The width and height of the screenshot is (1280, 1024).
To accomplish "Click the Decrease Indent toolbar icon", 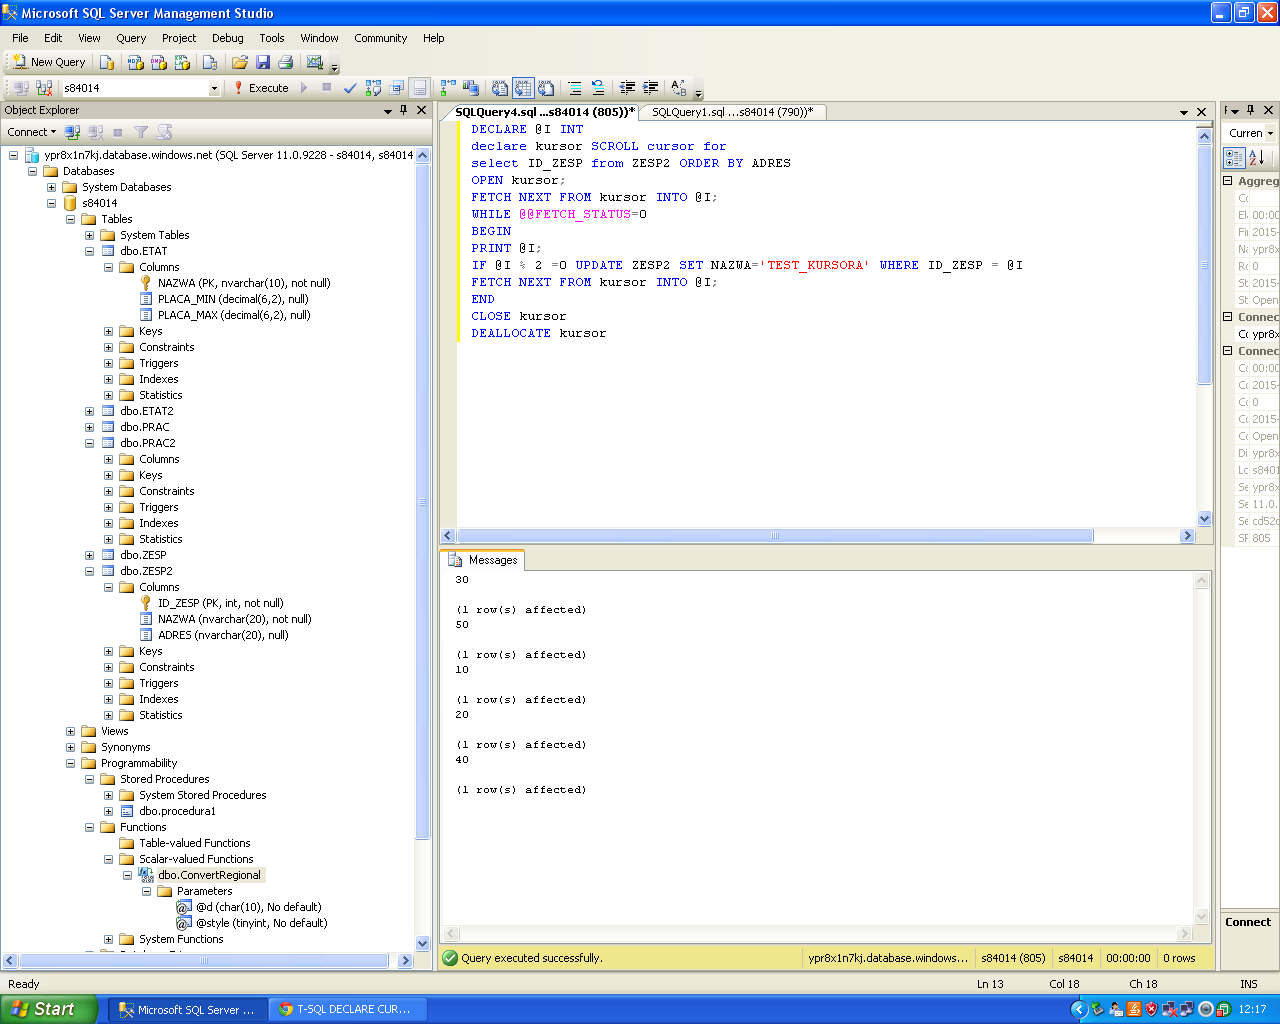I will pyautogui.click(x=627, y=88).
